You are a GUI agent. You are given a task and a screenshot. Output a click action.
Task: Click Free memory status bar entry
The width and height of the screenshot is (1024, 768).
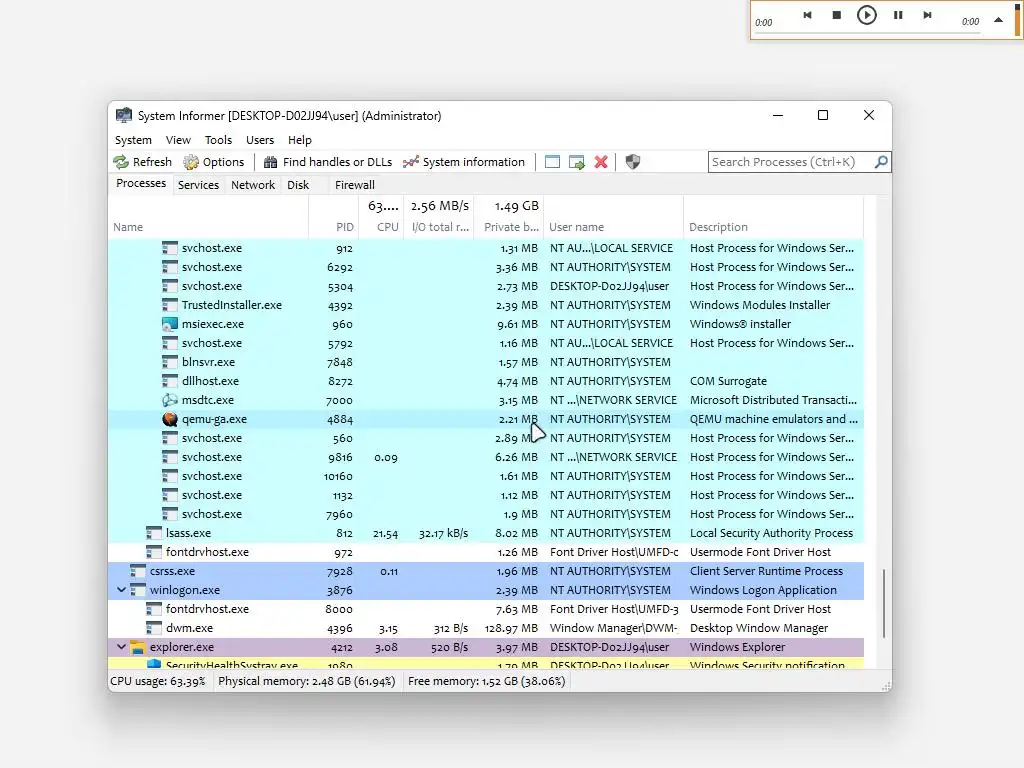click(x=487, y=681)
